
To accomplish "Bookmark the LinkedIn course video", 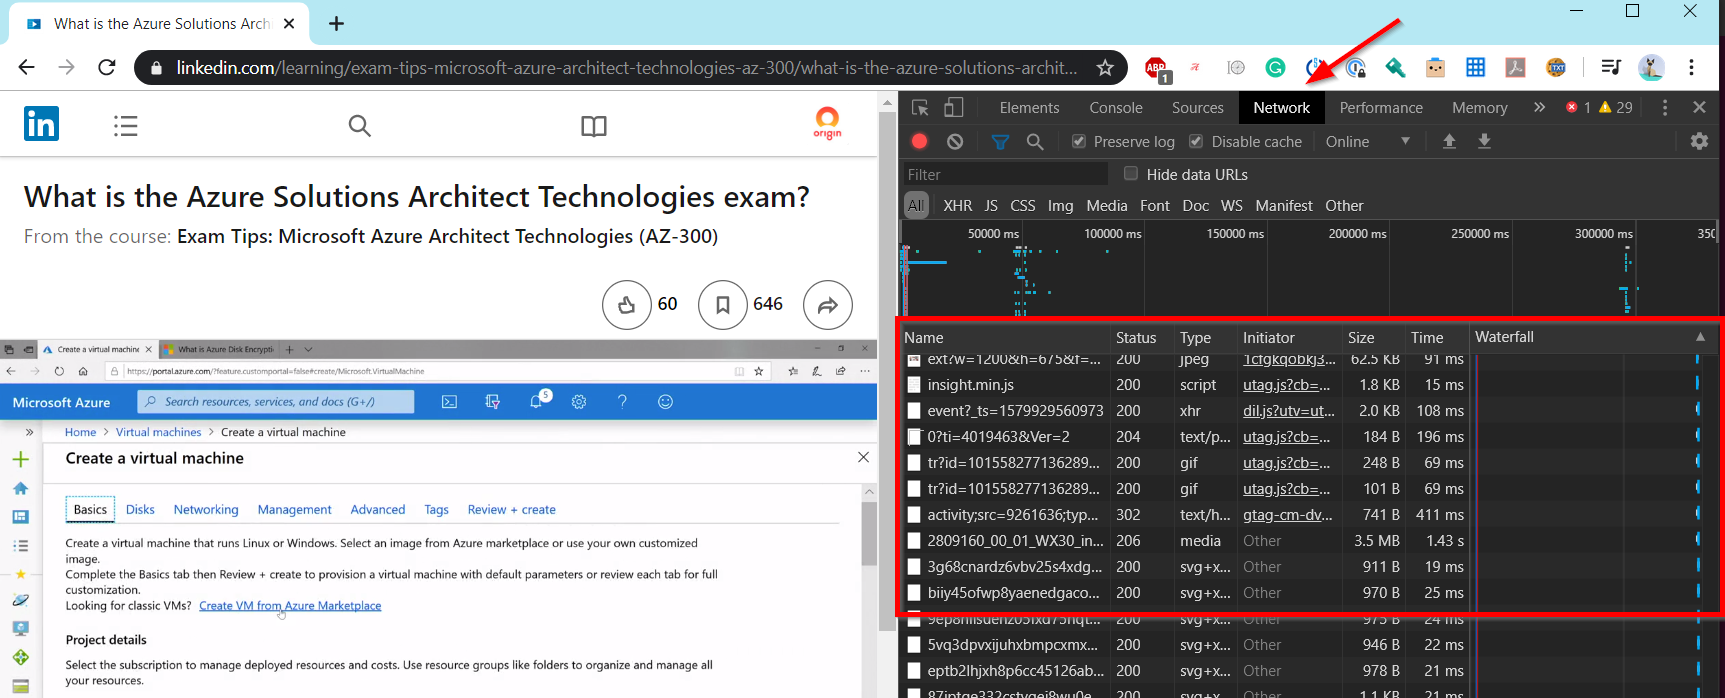I will click(x=723, y=305).
